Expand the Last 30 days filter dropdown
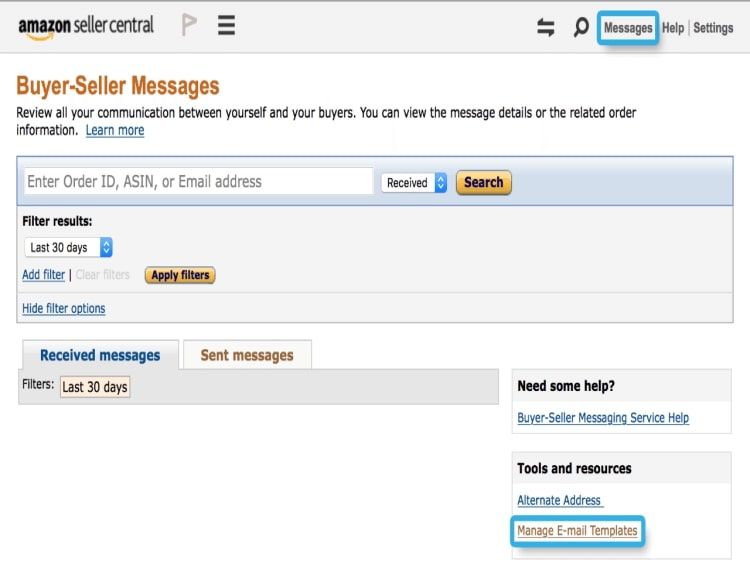750x570 pixels. click(x=68, y=247)
